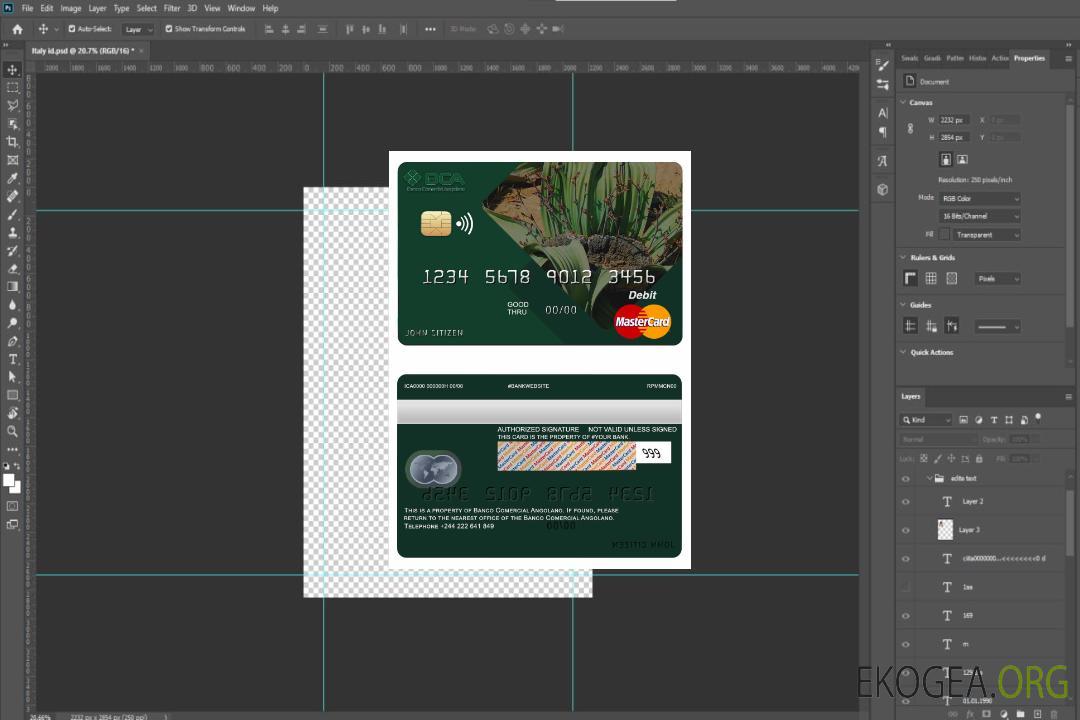Pick the Zoom tool in the toolbar
1080x720 pixels.
(x=13, y=431)
